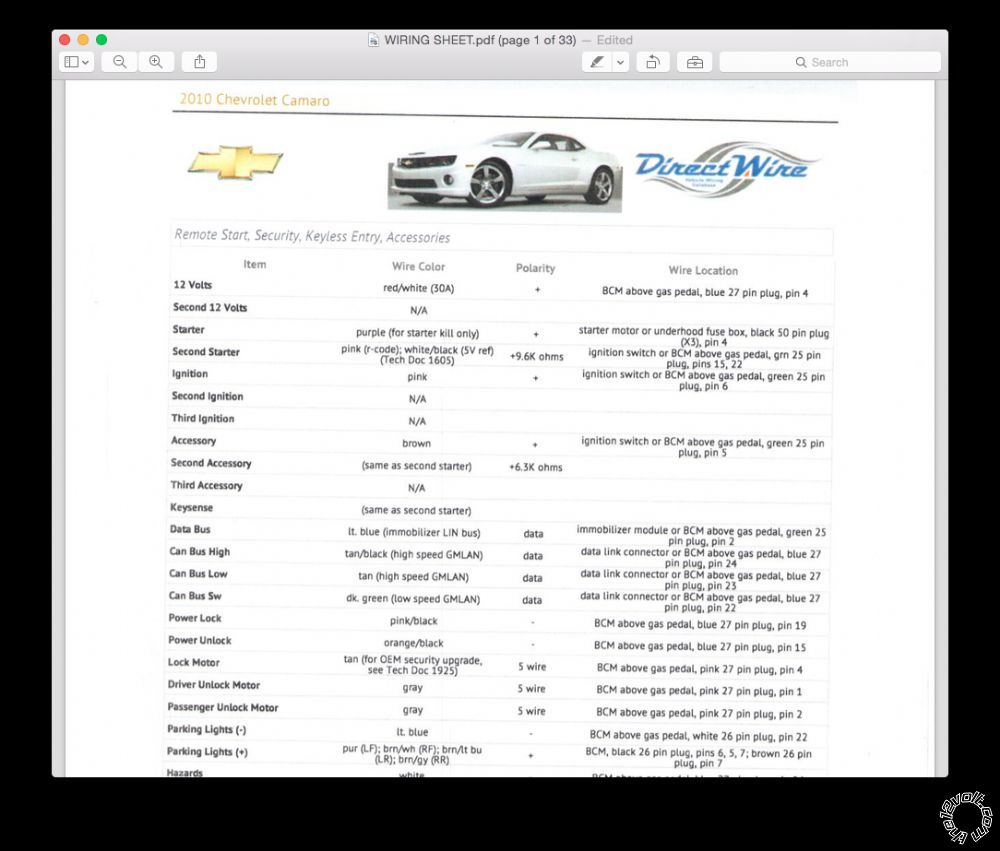Screen dimensions: 1000x851
Task: Click the Lock Motor row label
Action: [193, 663]
